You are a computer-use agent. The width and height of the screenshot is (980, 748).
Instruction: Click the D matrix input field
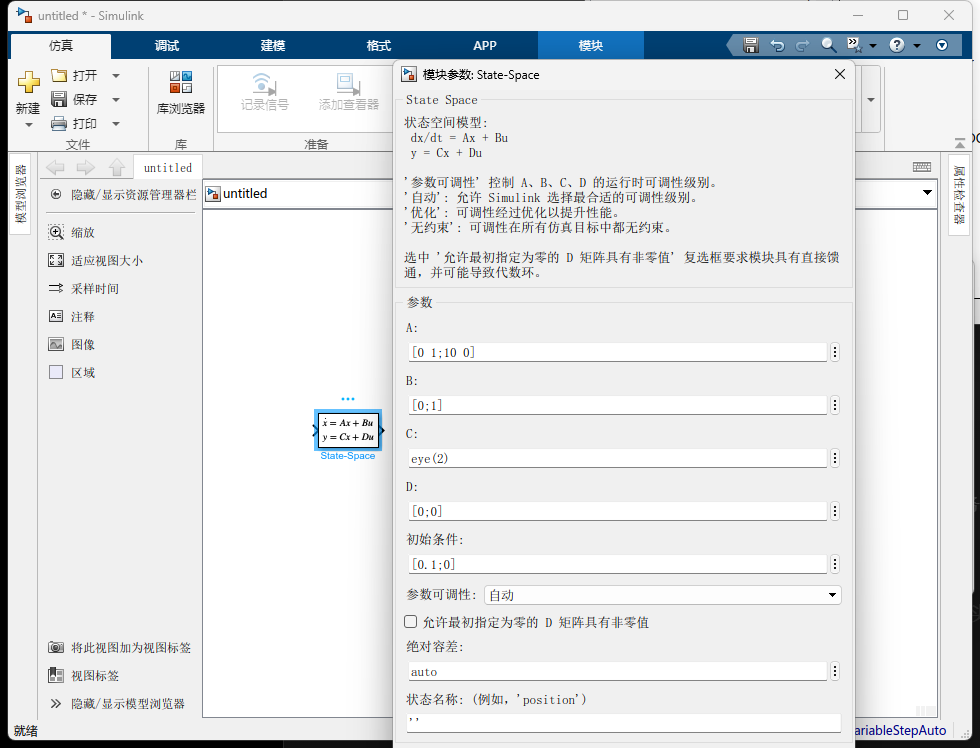coord(618,511)
